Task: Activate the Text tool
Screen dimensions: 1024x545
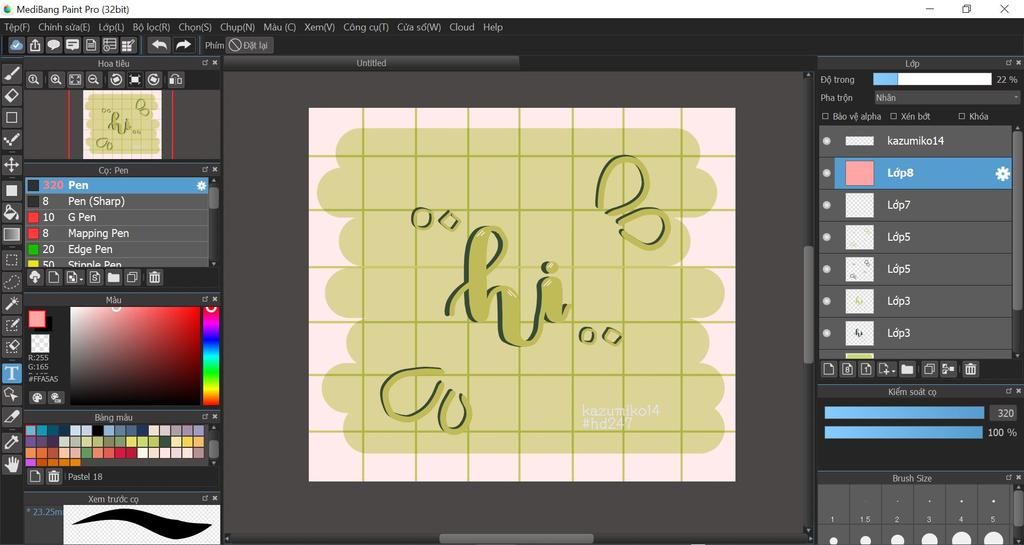Action: (x=12, y=373)
